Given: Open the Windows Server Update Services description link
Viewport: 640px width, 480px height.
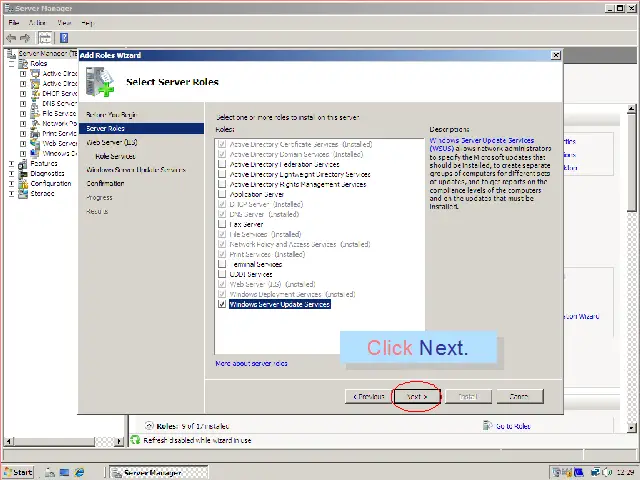Looking at the screenshot, I should click(x=482, y=144).
